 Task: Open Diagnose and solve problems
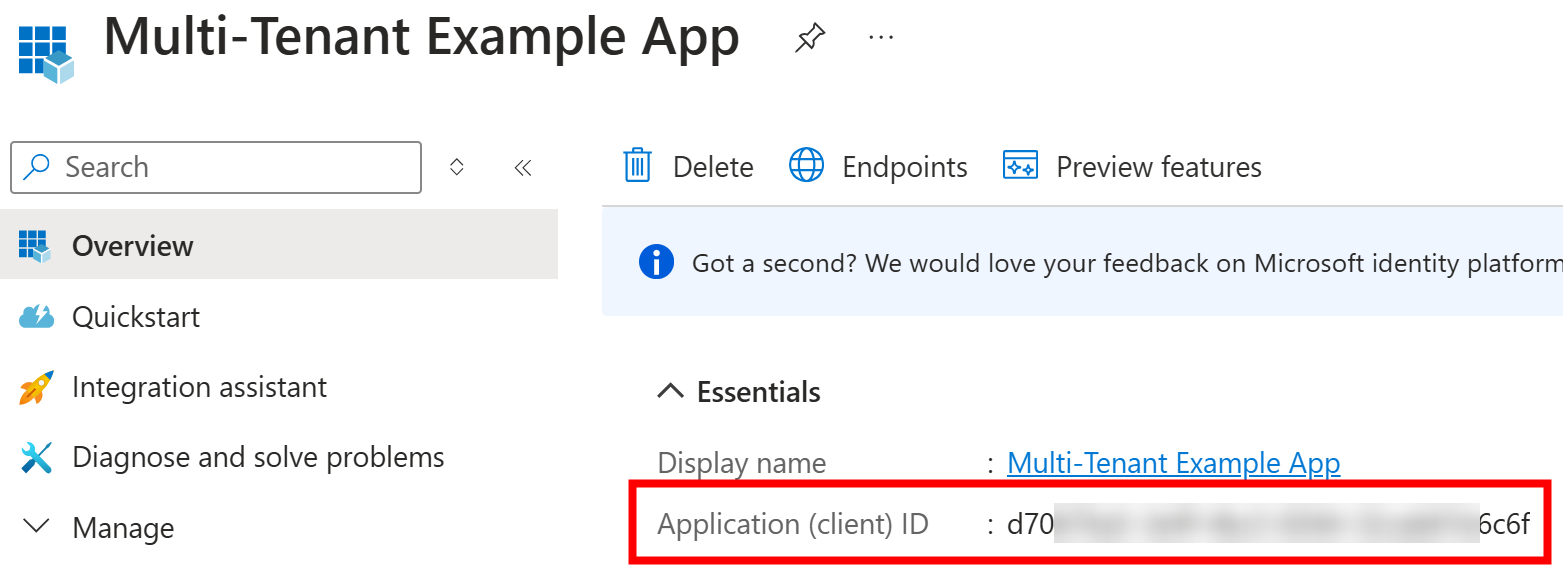(258, 458)
